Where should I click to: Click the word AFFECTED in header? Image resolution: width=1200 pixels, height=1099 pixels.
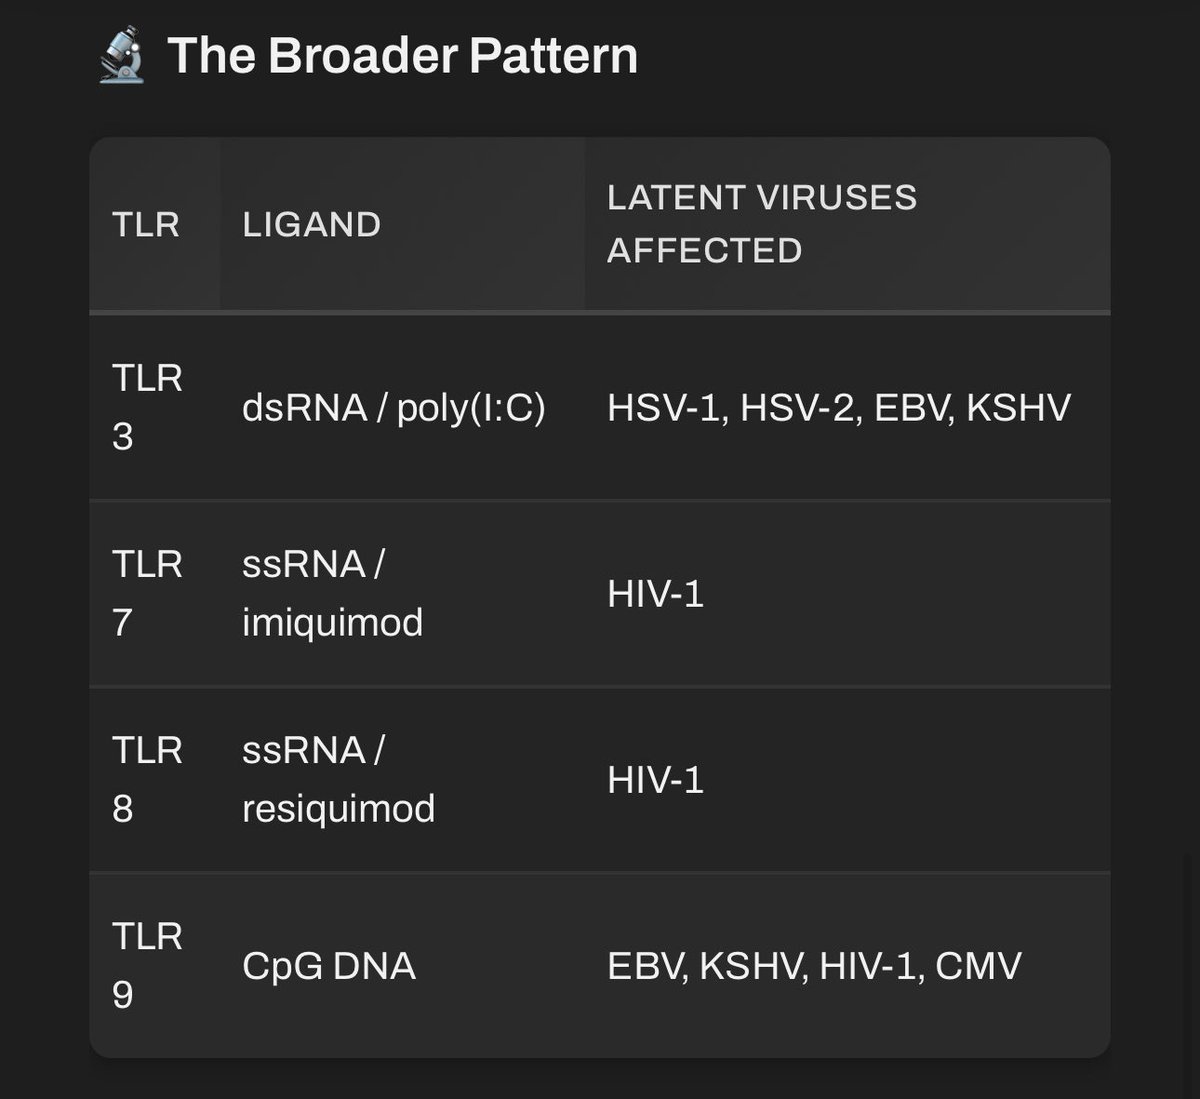click(704, 251)
